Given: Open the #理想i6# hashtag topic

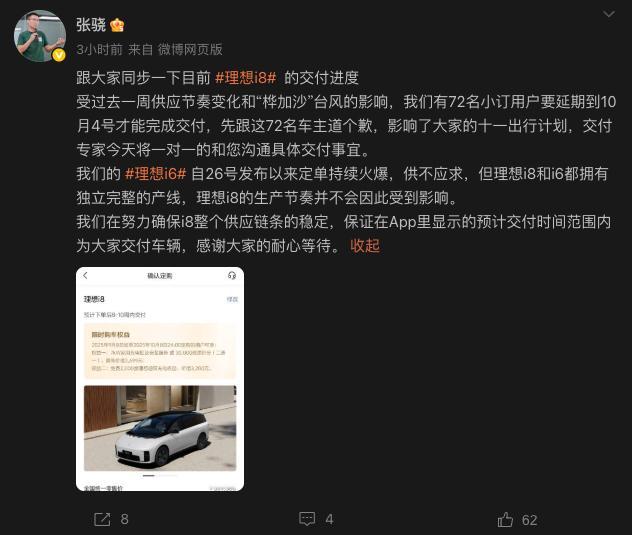Looking at the screenshot, I should [x=156, y=174].
